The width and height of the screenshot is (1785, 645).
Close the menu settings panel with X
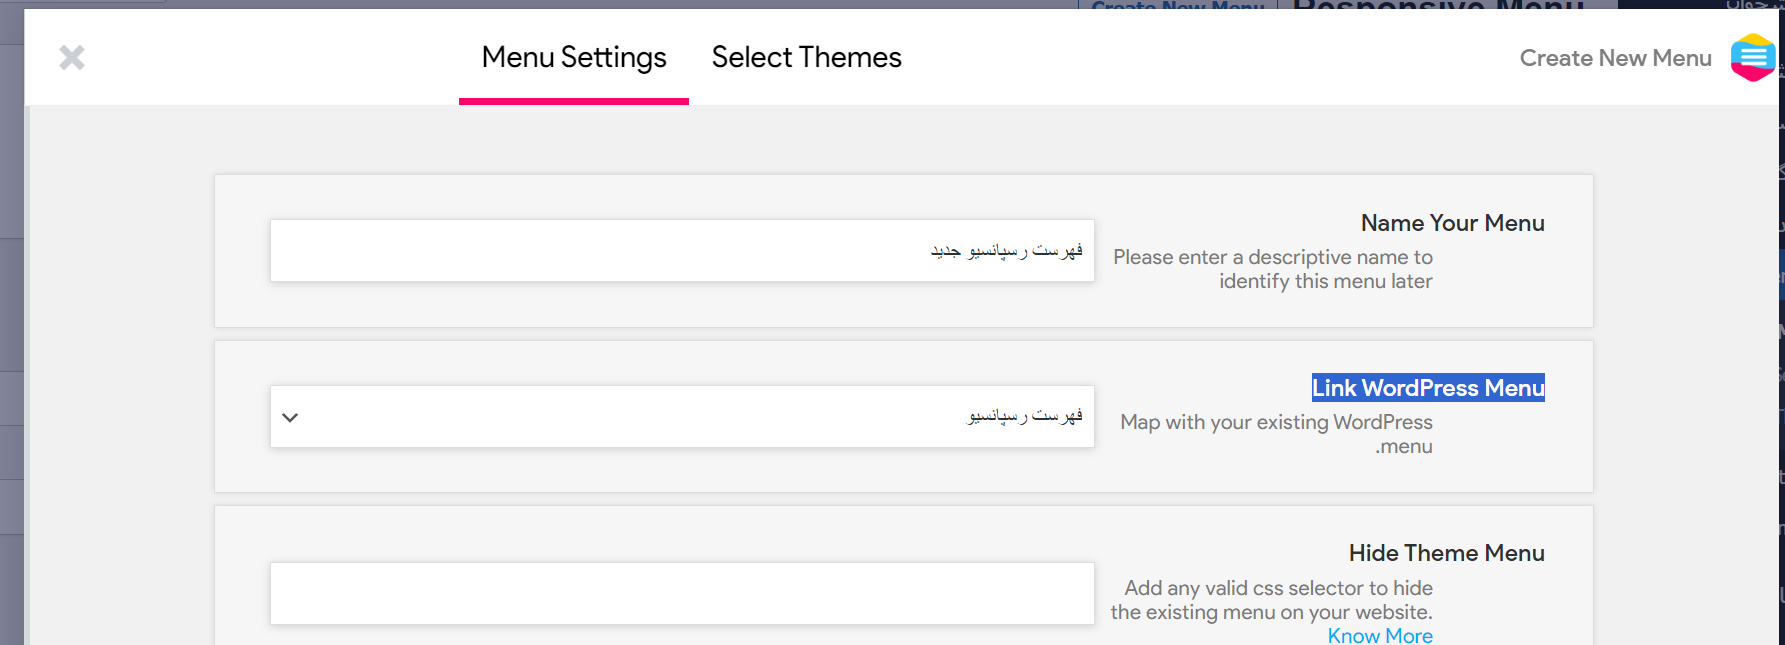72,58
